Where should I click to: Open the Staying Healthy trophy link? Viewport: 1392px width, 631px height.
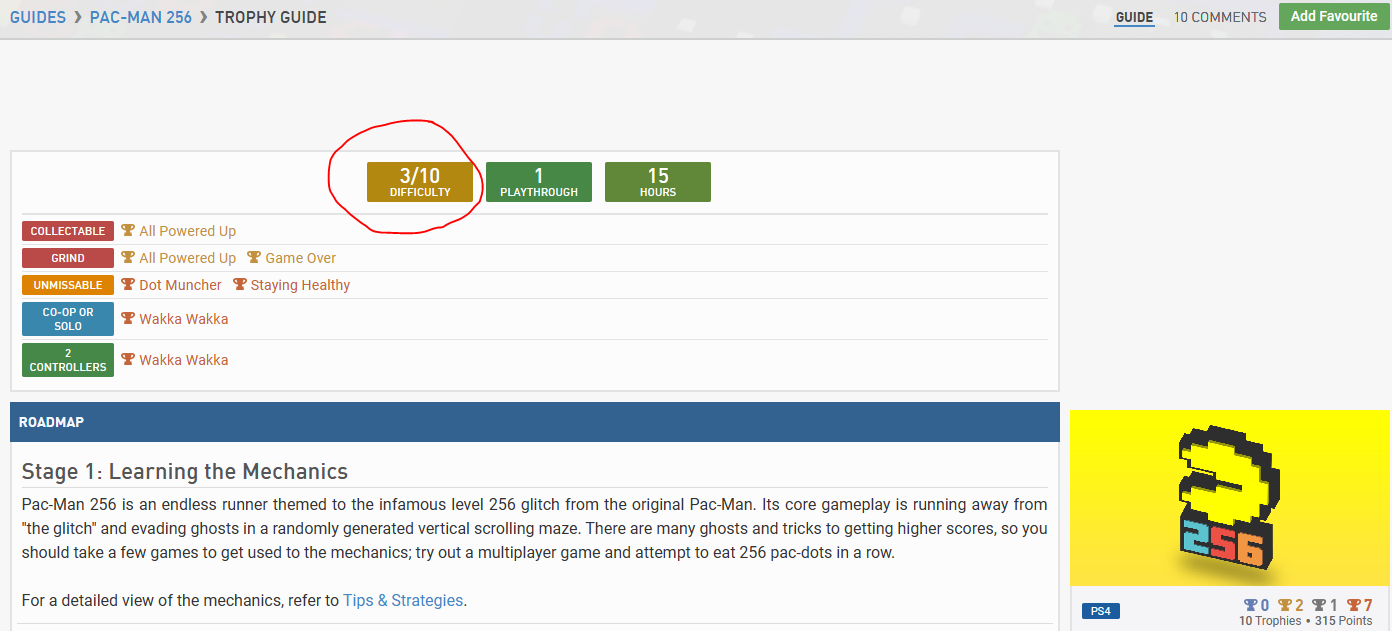301,285
